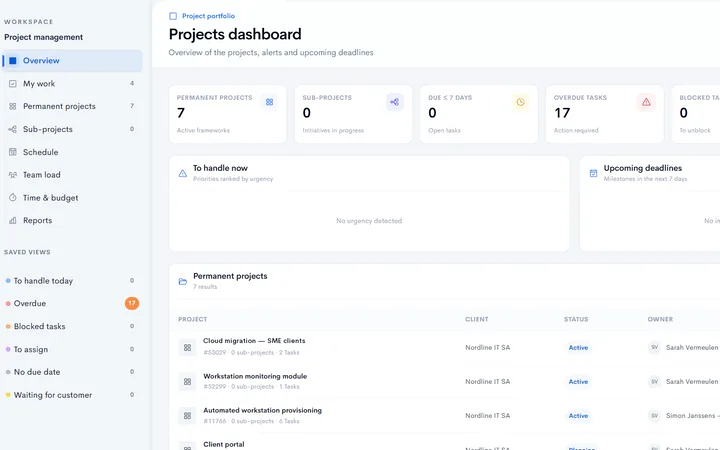Navigate to Sub-projects in sidebar
Viewport: 720px width, 450px height.
coord(72,129)
